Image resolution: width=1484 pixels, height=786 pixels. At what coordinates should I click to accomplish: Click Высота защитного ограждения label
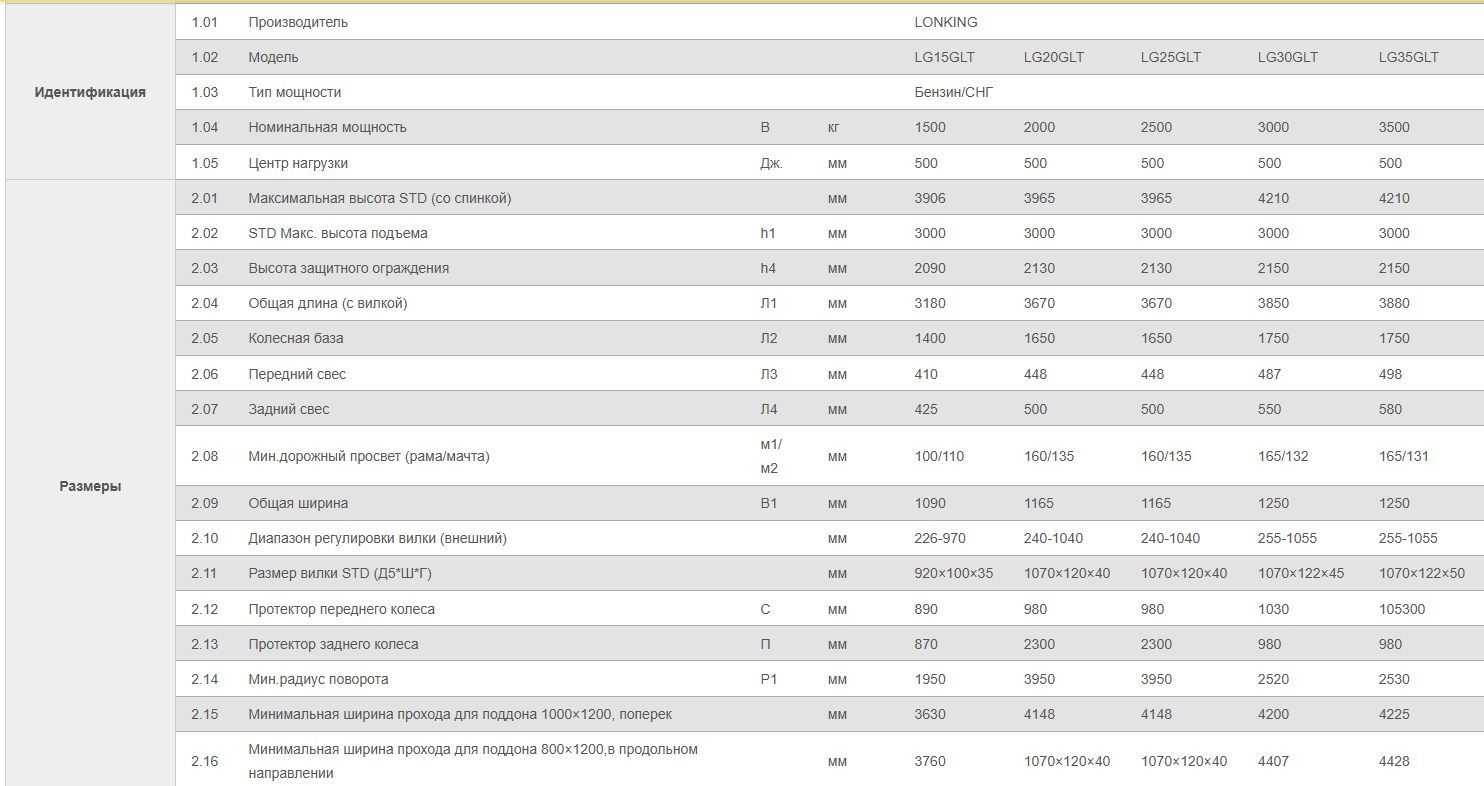tap(349, 268)
